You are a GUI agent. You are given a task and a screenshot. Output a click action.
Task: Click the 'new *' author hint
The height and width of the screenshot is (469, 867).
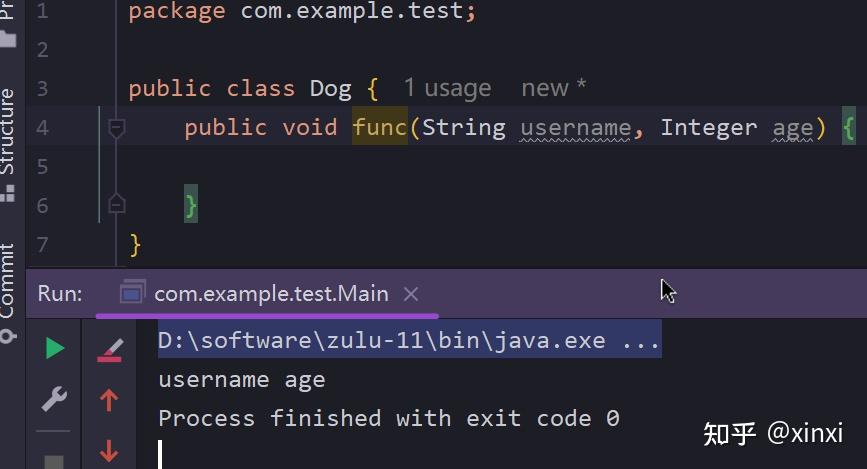(553, 88)
